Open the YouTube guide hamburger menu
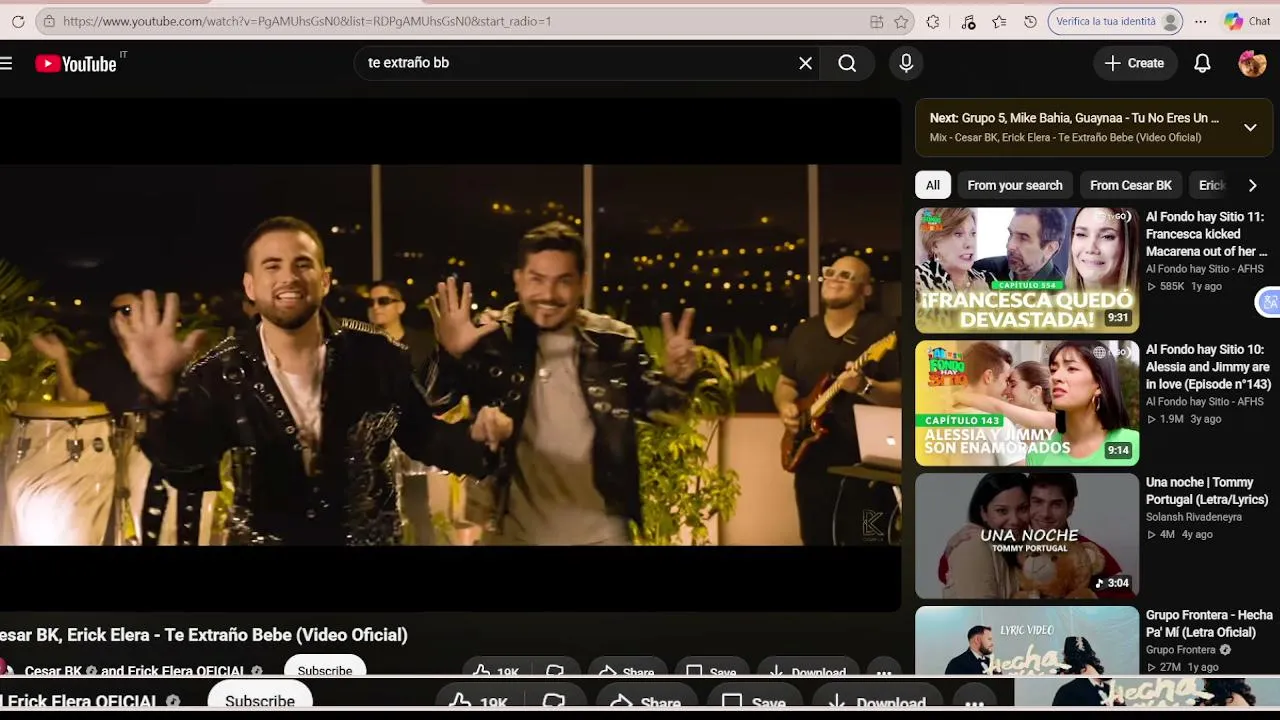The width and height of the screenshot is (1280, 720). pyautogui.click(x=6, y=63)
